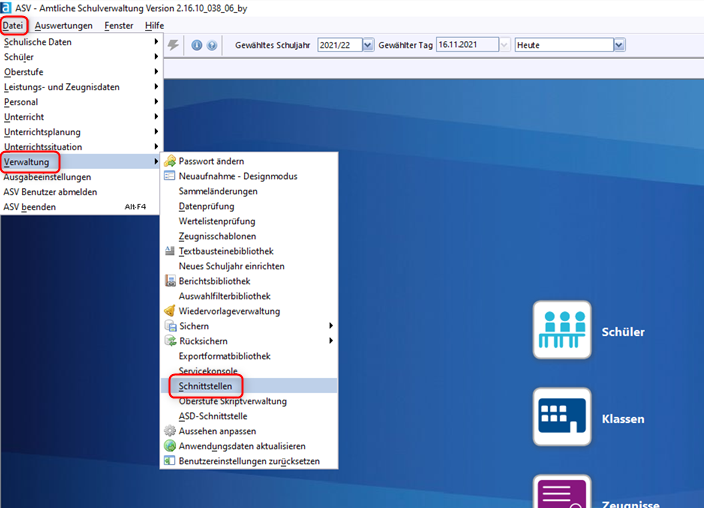Choose Datenprüfung from the submenu
The image size is (704, 508).
[249, 206]
